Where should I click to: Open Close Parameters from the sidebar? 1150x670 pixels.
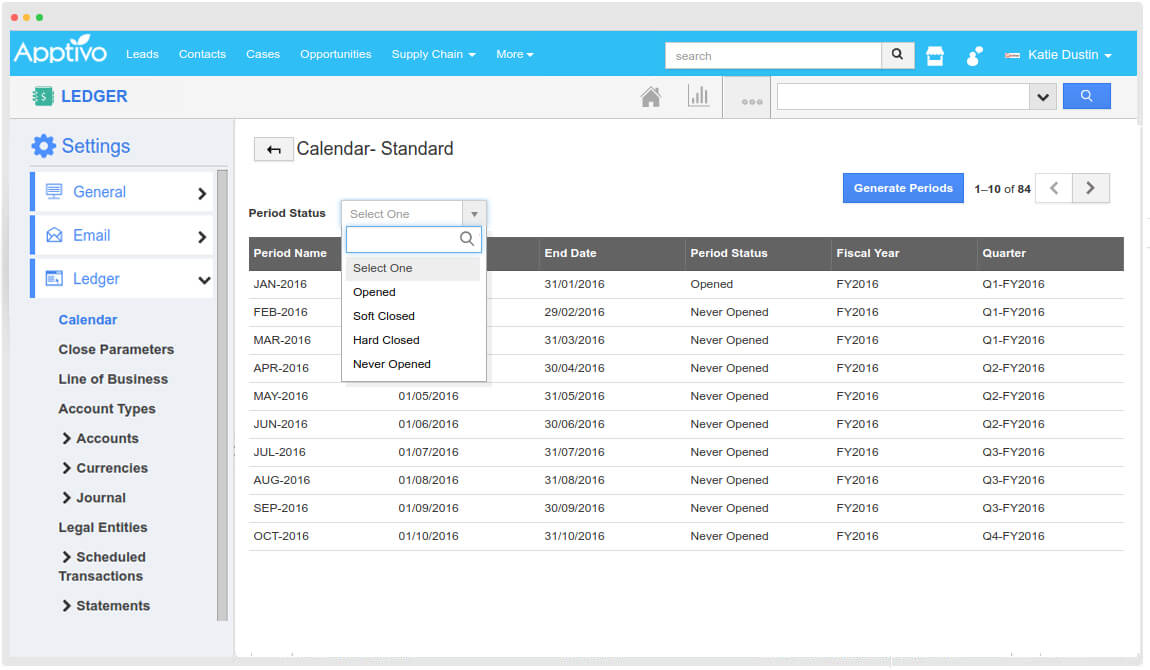tap(115, 349)
